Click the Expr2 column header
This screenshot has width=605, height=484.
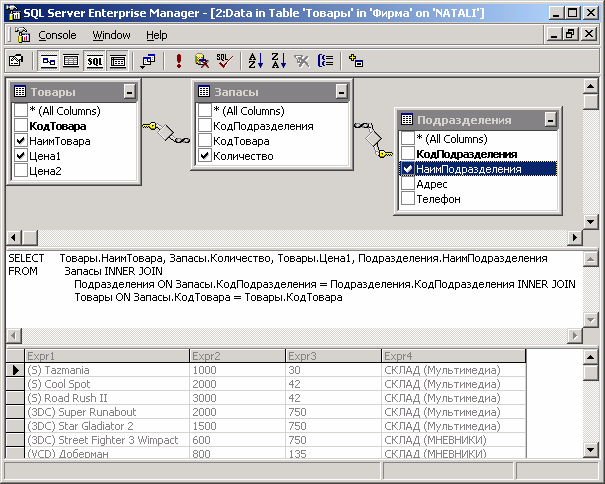[237, 356]
